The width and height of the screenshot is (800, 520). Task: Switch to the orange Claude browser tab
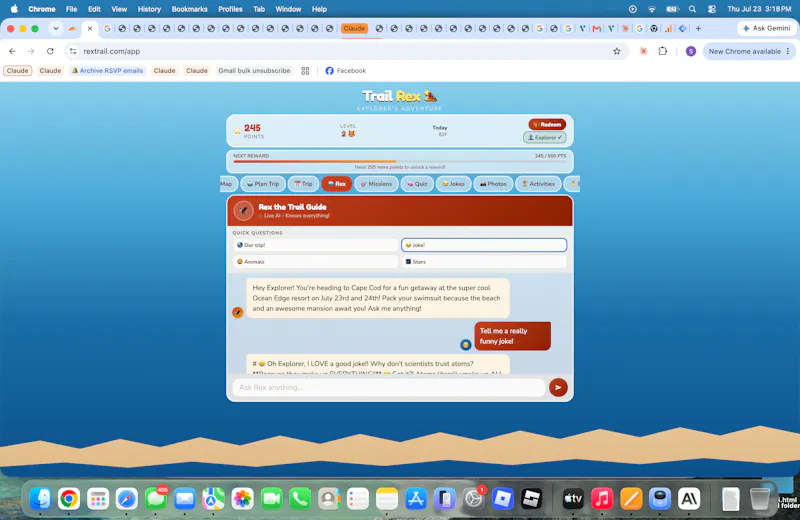[354, 29]
